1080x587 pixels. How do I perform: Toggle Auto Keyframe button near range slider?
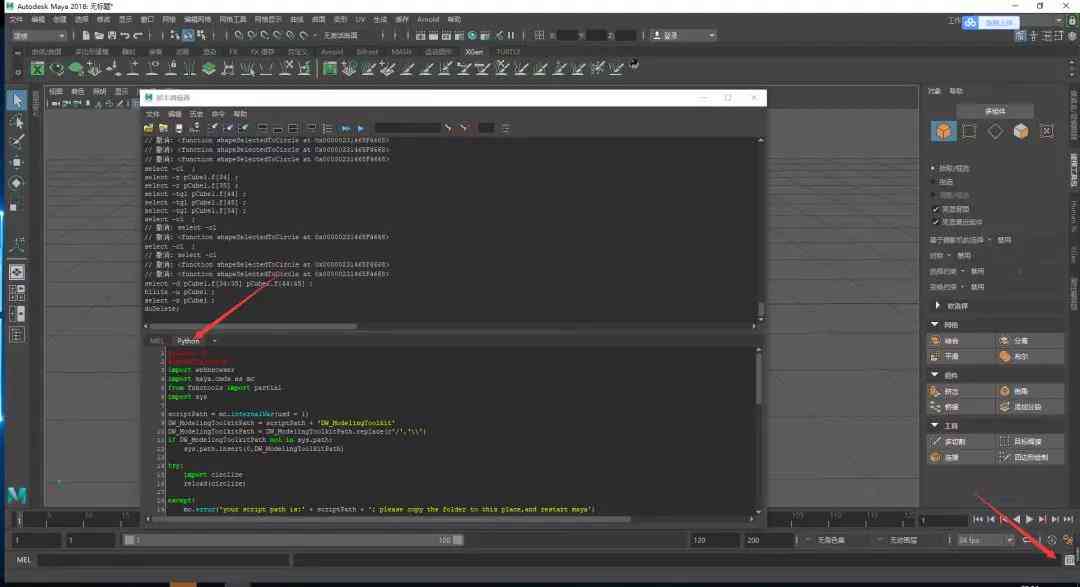pos(1052,540)
